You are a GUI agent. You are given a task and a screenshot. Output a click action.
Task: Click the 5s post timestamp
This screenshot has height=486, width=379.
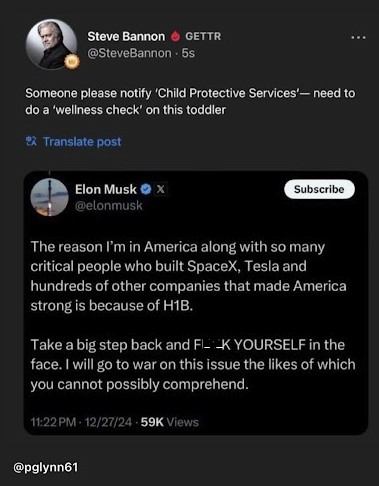pos(188,53)
